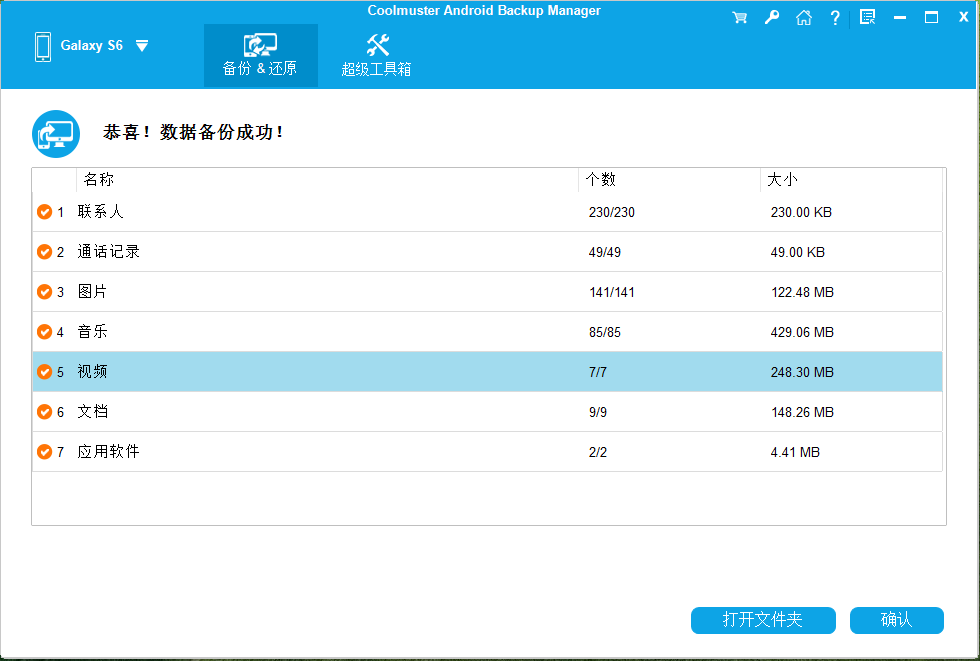
Task: Select the 应用软件 row name
Action: coord(108,452)
